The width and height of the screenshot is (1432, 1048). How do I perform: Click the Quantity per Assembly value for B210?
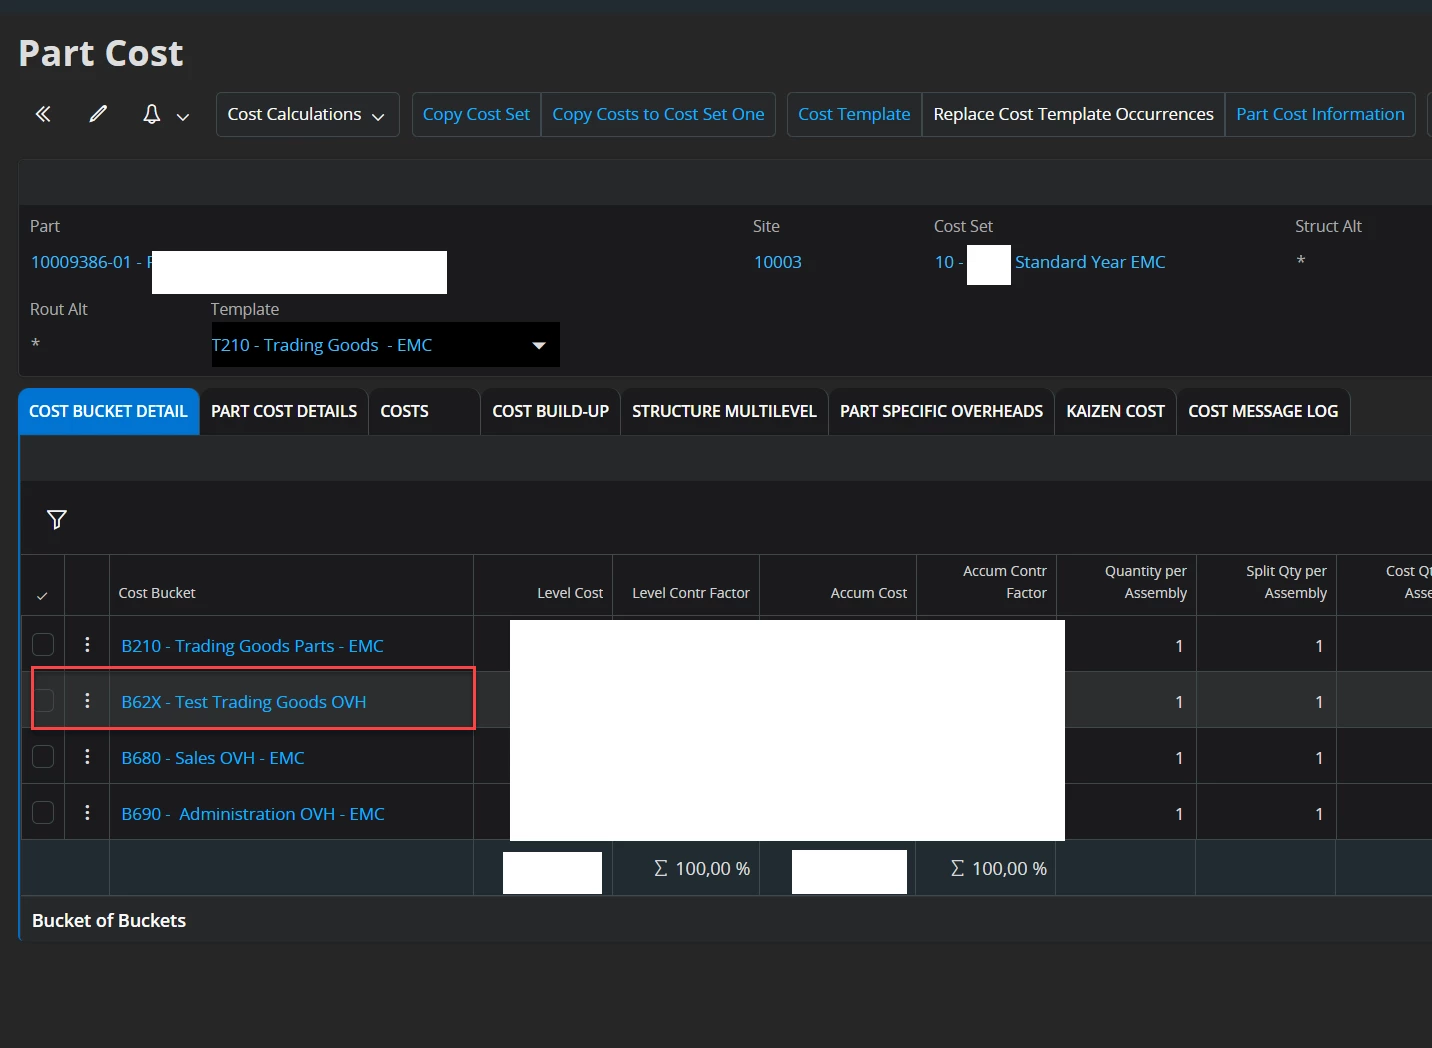[1179, 646]
